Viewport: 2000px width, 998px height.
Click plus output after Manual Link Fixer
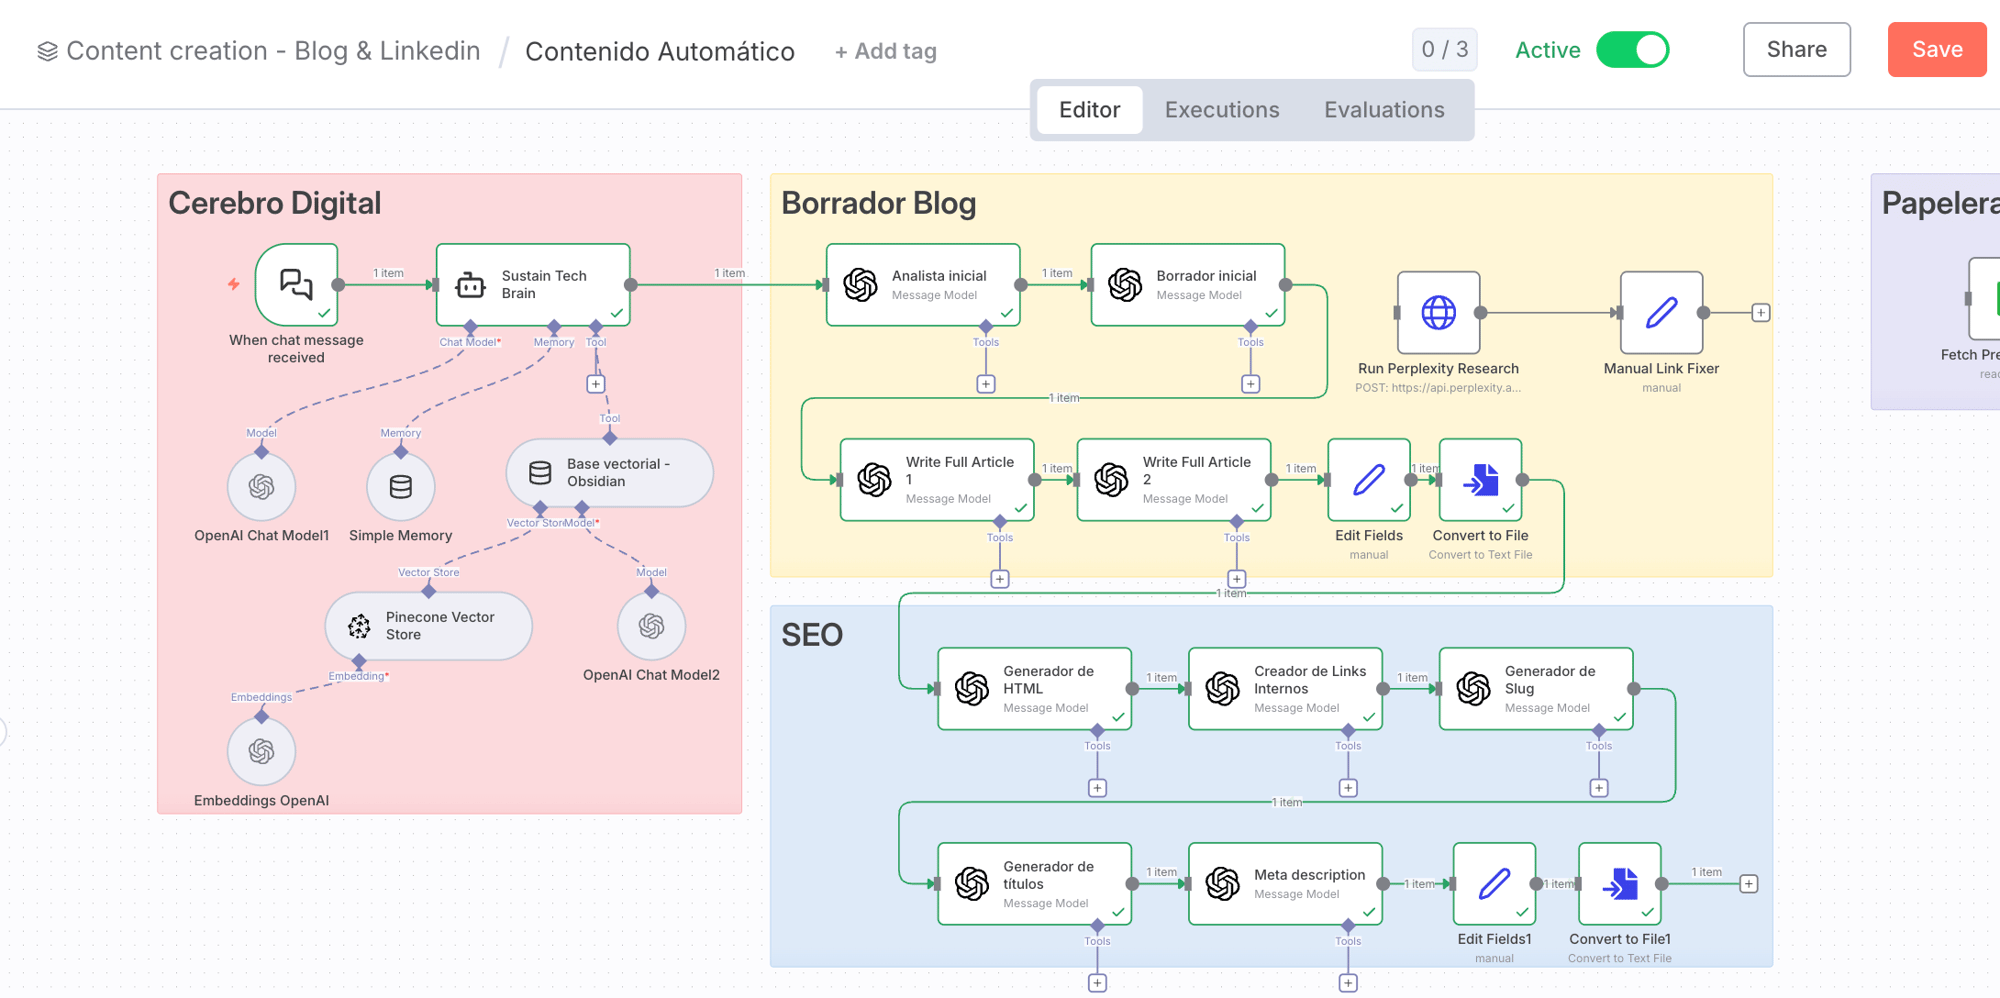pos(1761,313)
